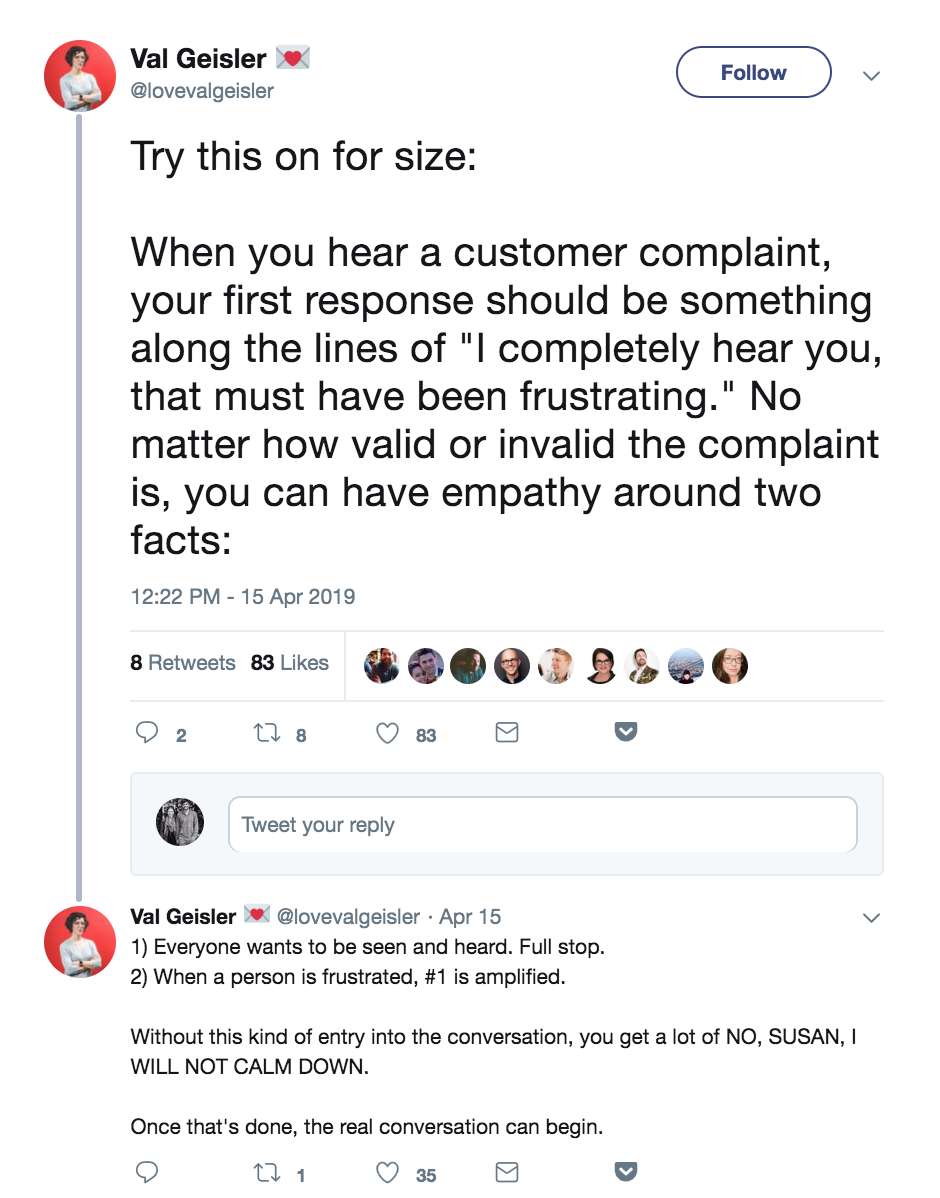
Task: Save second thread tweet to Pocket
Action: (626, 1172)
